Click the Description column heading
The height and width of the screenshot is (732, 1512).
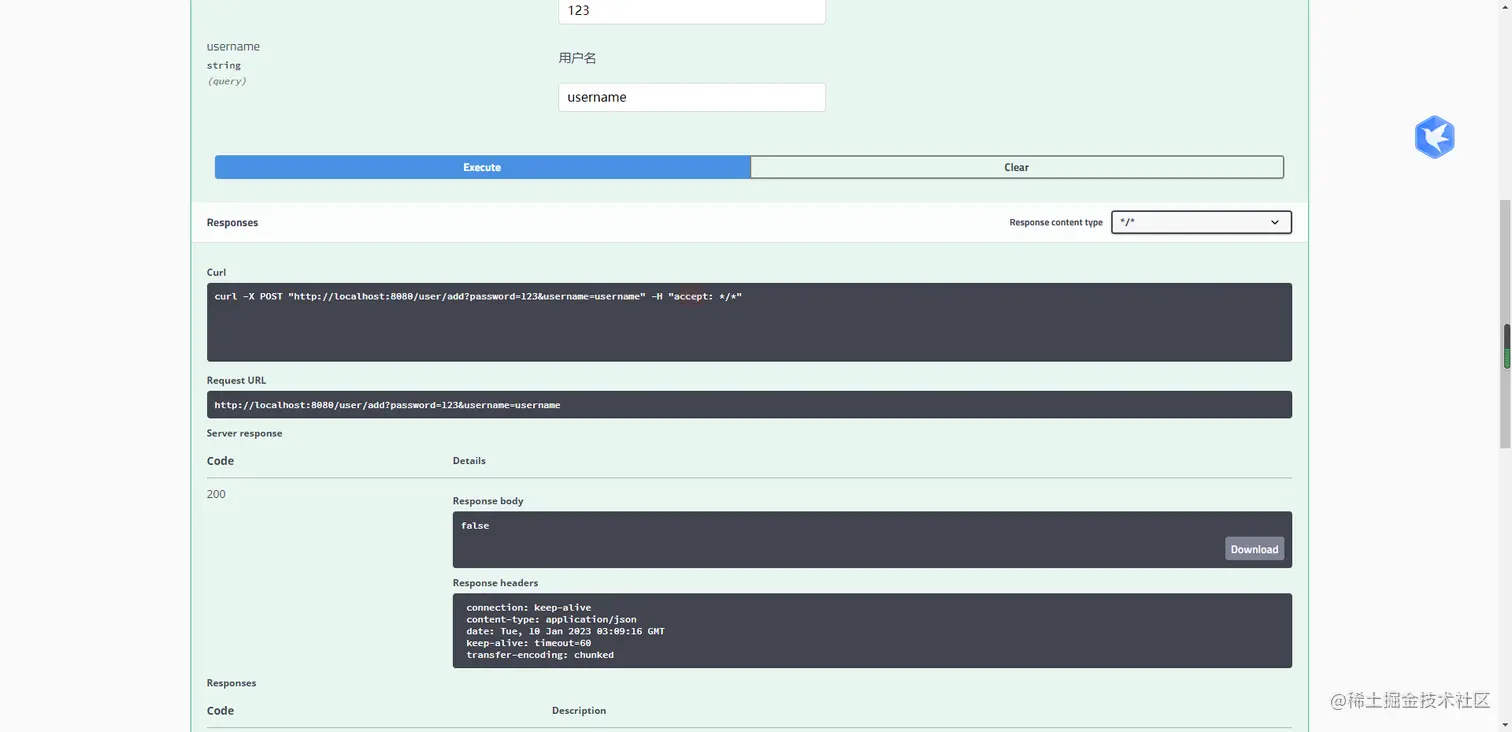pos(579,711)
